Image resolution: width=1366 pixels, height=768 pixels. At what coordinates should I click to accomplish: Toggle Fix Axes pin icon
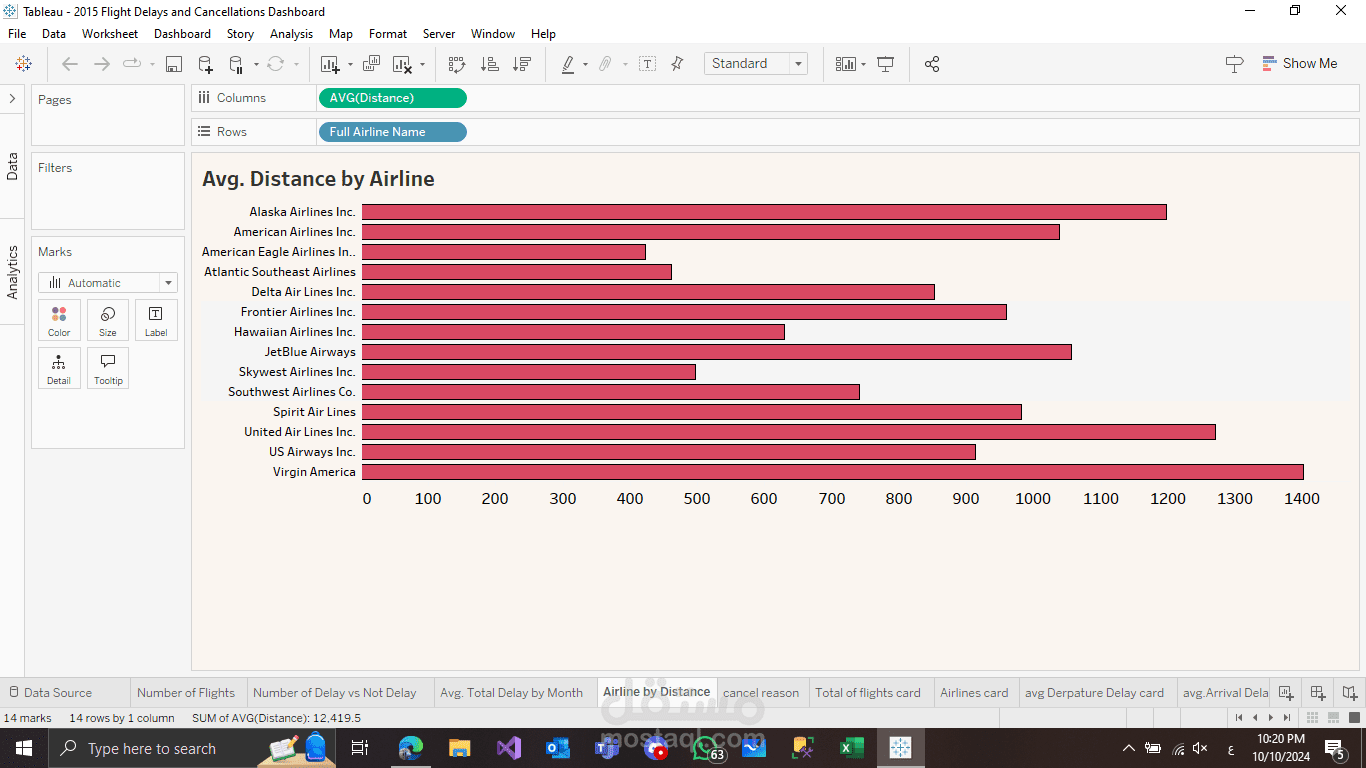coord(677,64)
